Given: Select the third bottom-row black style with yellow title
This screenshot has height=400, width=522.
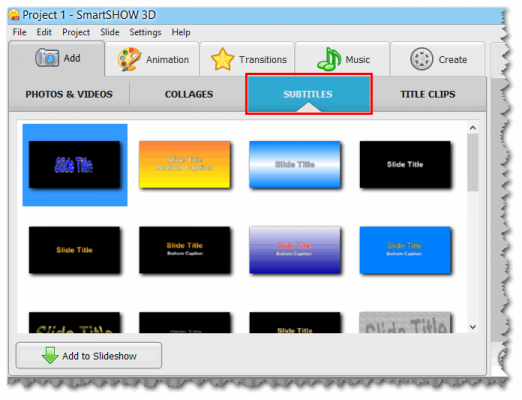Looking at the screenshot, I should pyautogui.click(x=295, y=323).
